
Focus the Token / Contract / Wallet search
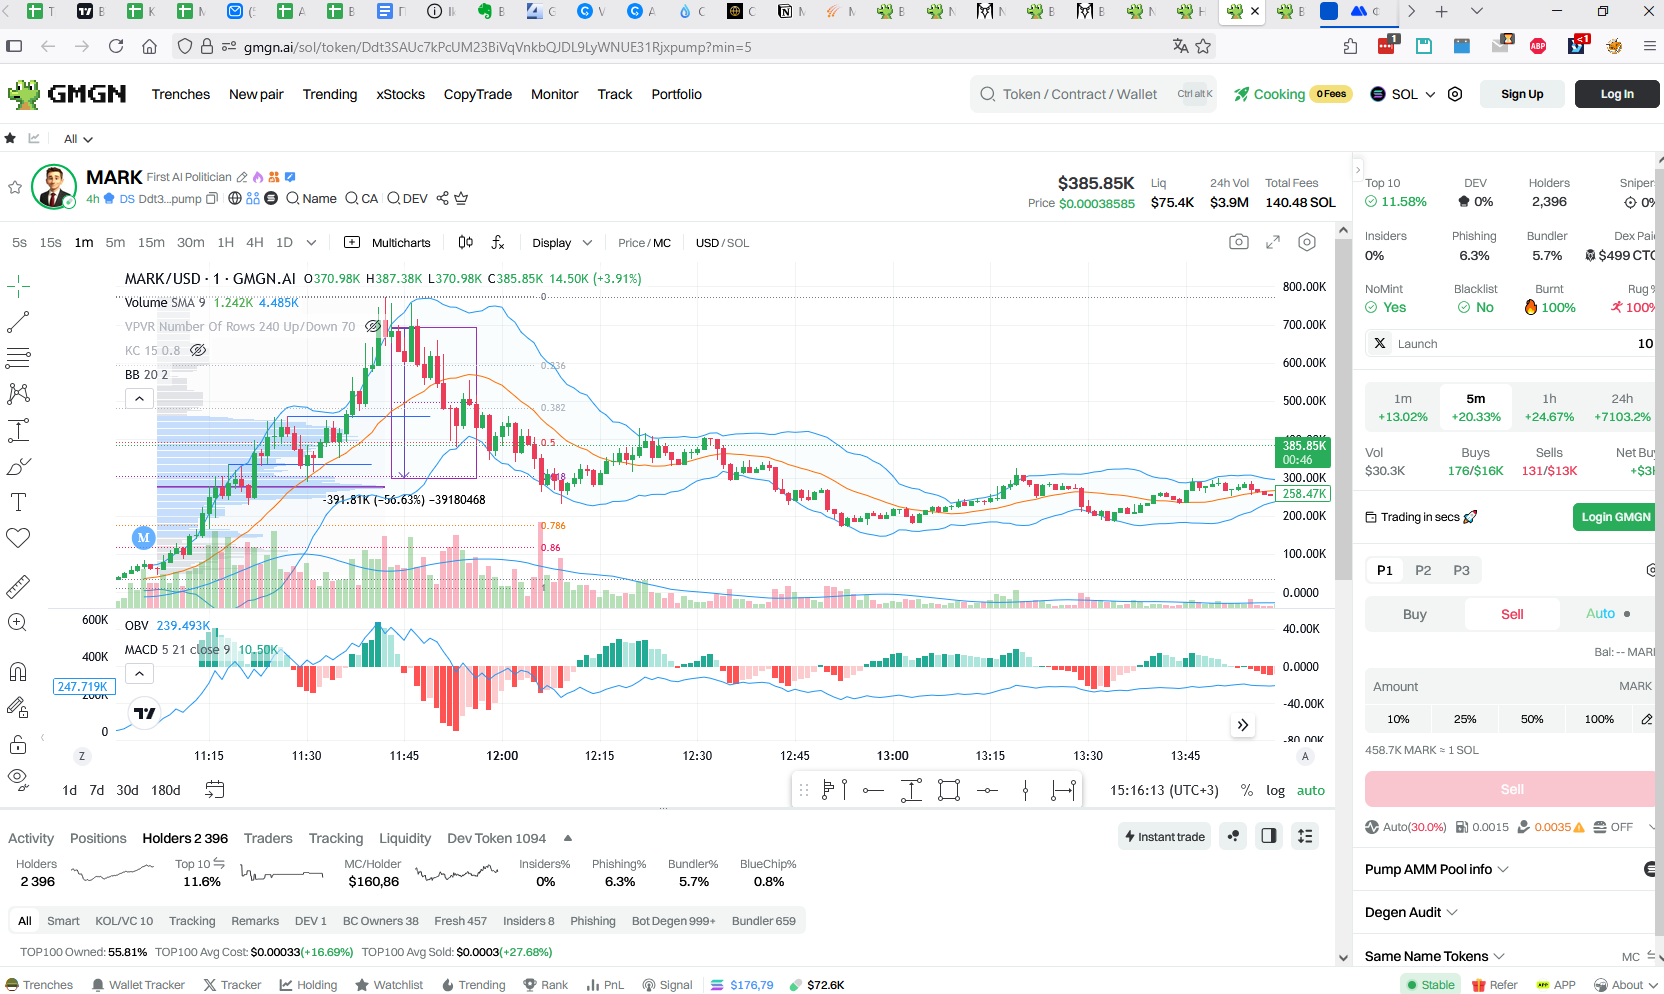1094,94
